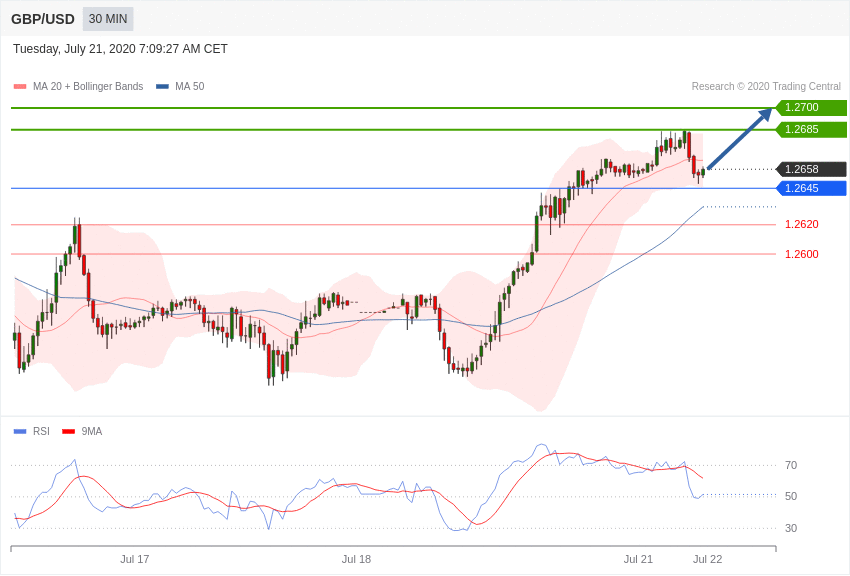
Task: Click the Jul 18 date axis label
Action: (x=356, y=559)
